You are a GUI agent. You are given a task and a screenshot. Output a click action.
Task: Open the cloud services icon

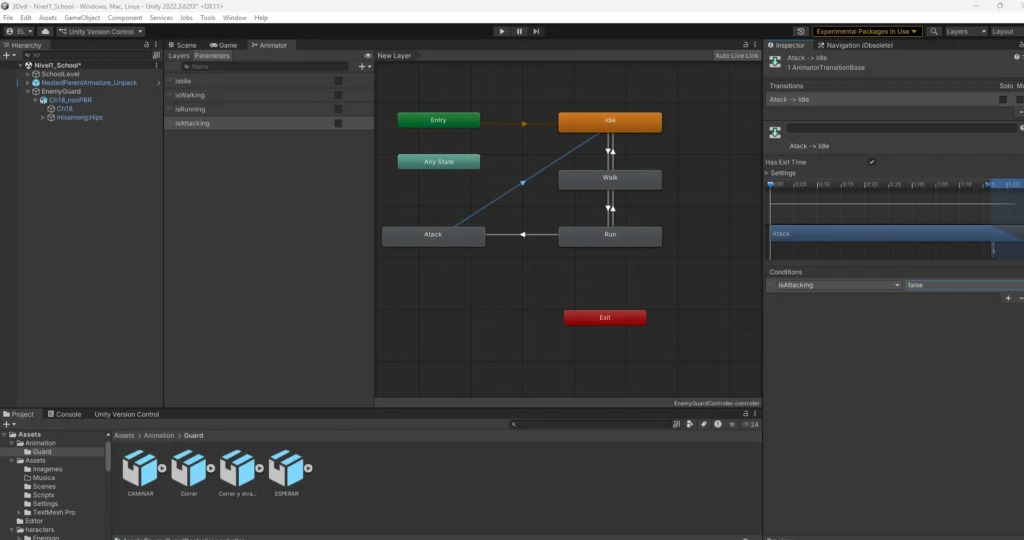point(45,31)
